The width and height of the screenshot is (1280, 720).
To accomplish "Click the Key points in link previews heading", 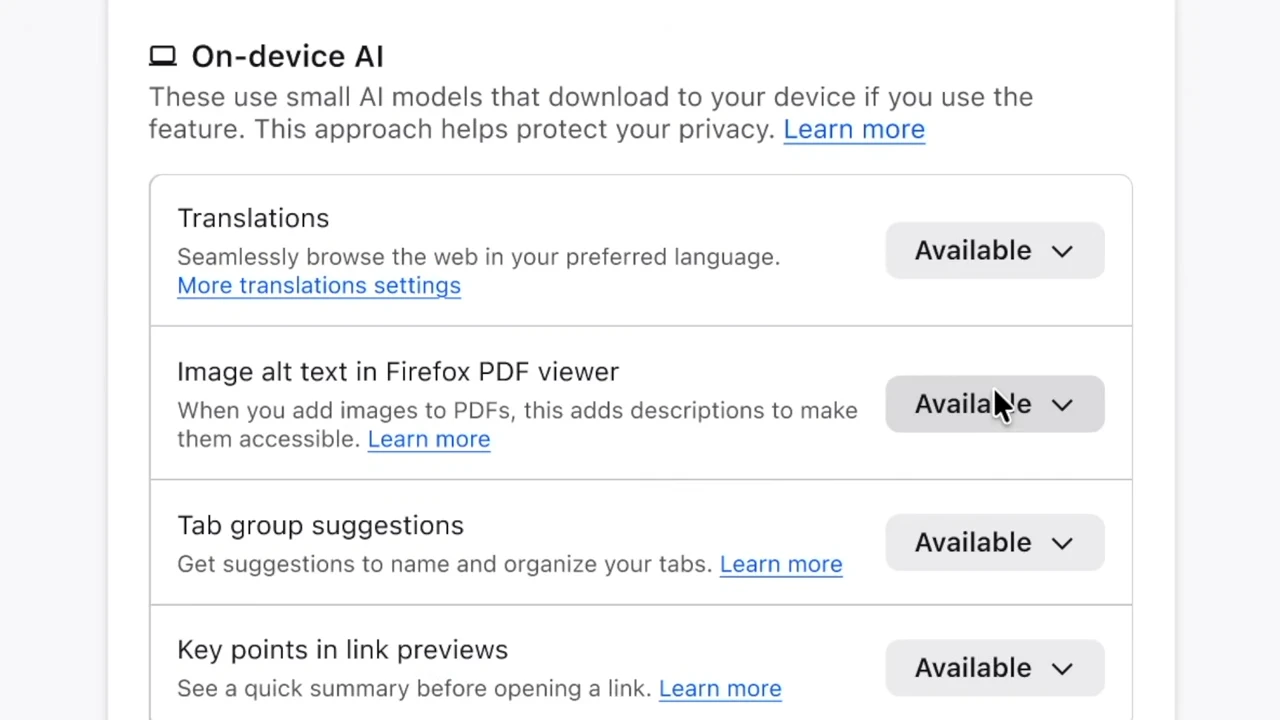I will 342,649.
